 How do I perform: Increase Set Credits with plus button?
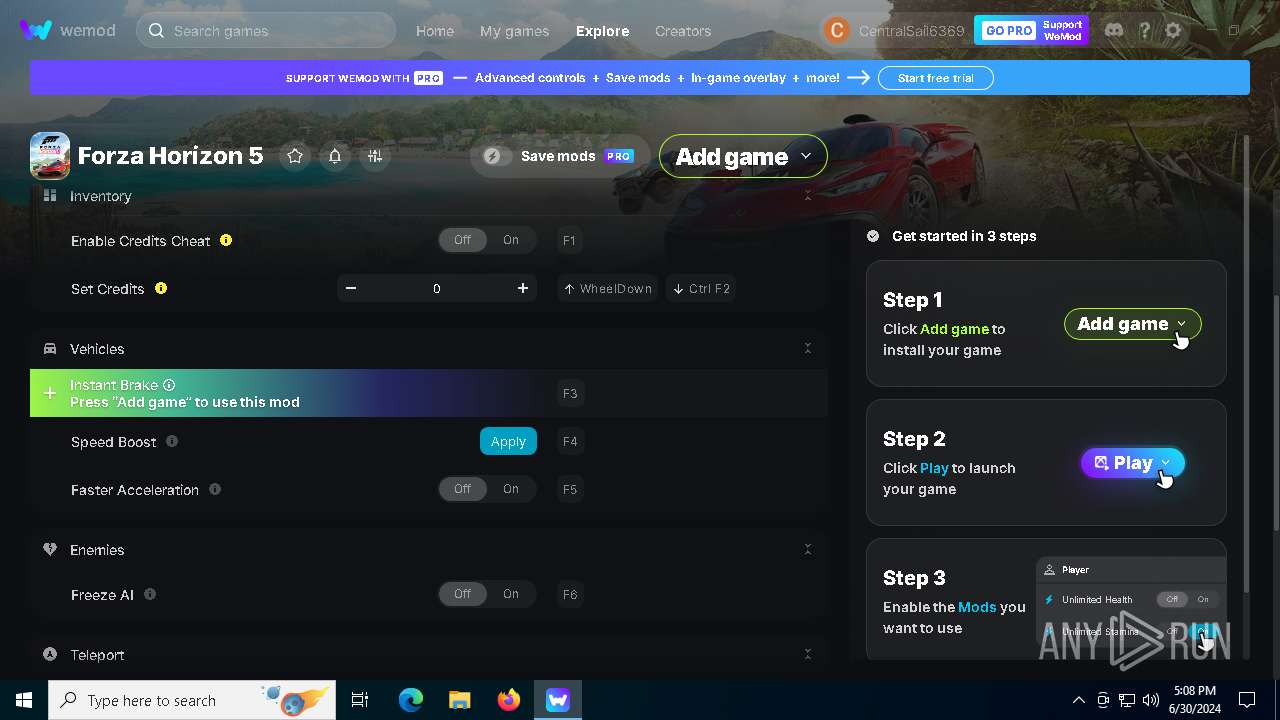pyautogui.click(x=523, y=288)
